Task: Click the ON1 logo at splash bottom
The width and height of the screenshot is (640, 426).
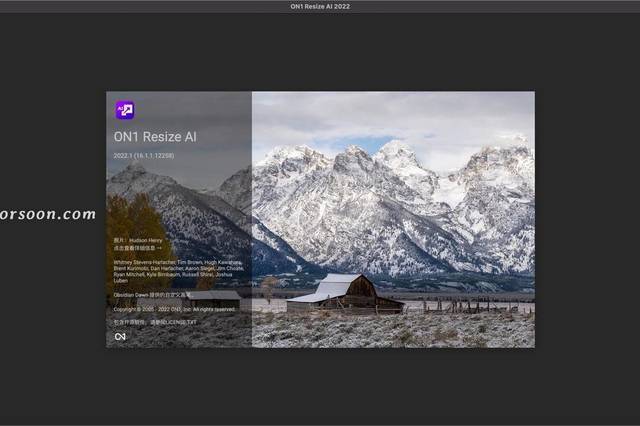Action: (120, 337)
